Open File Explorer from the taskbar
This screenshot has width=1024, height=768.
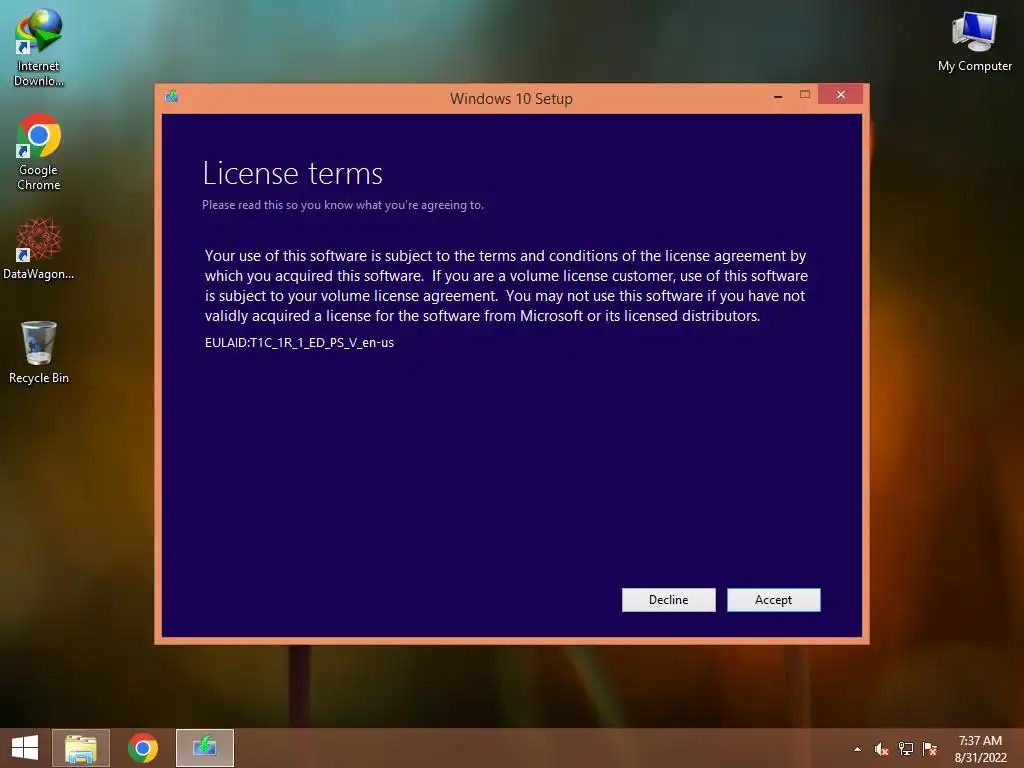80,748
